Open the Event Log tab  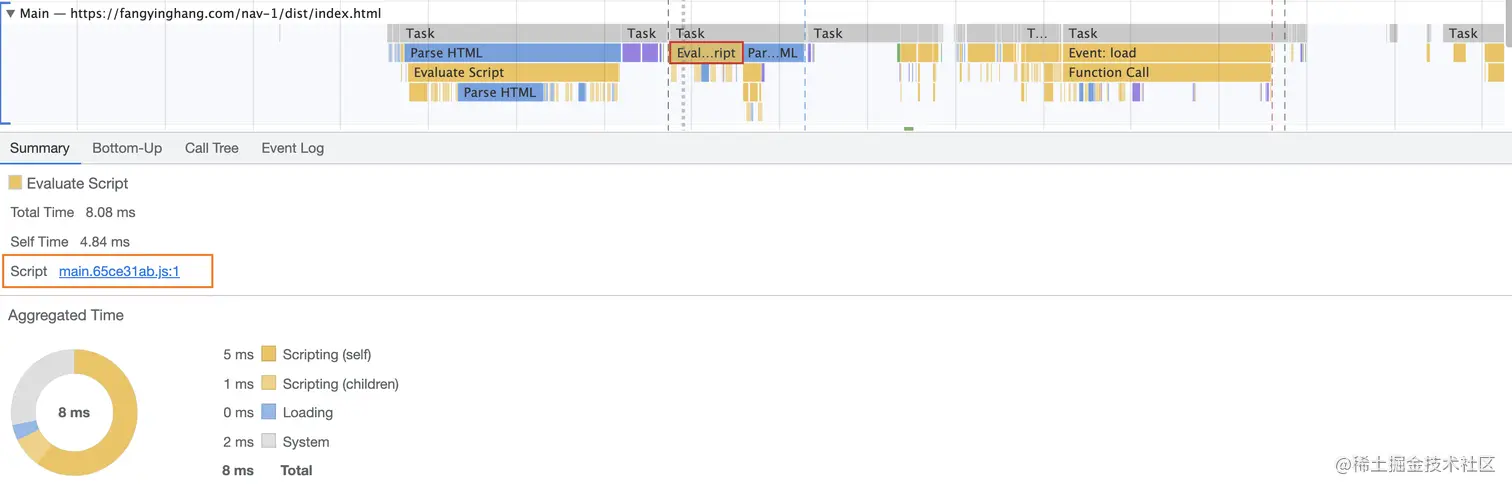pyautogui.click(x=293, y=148)
